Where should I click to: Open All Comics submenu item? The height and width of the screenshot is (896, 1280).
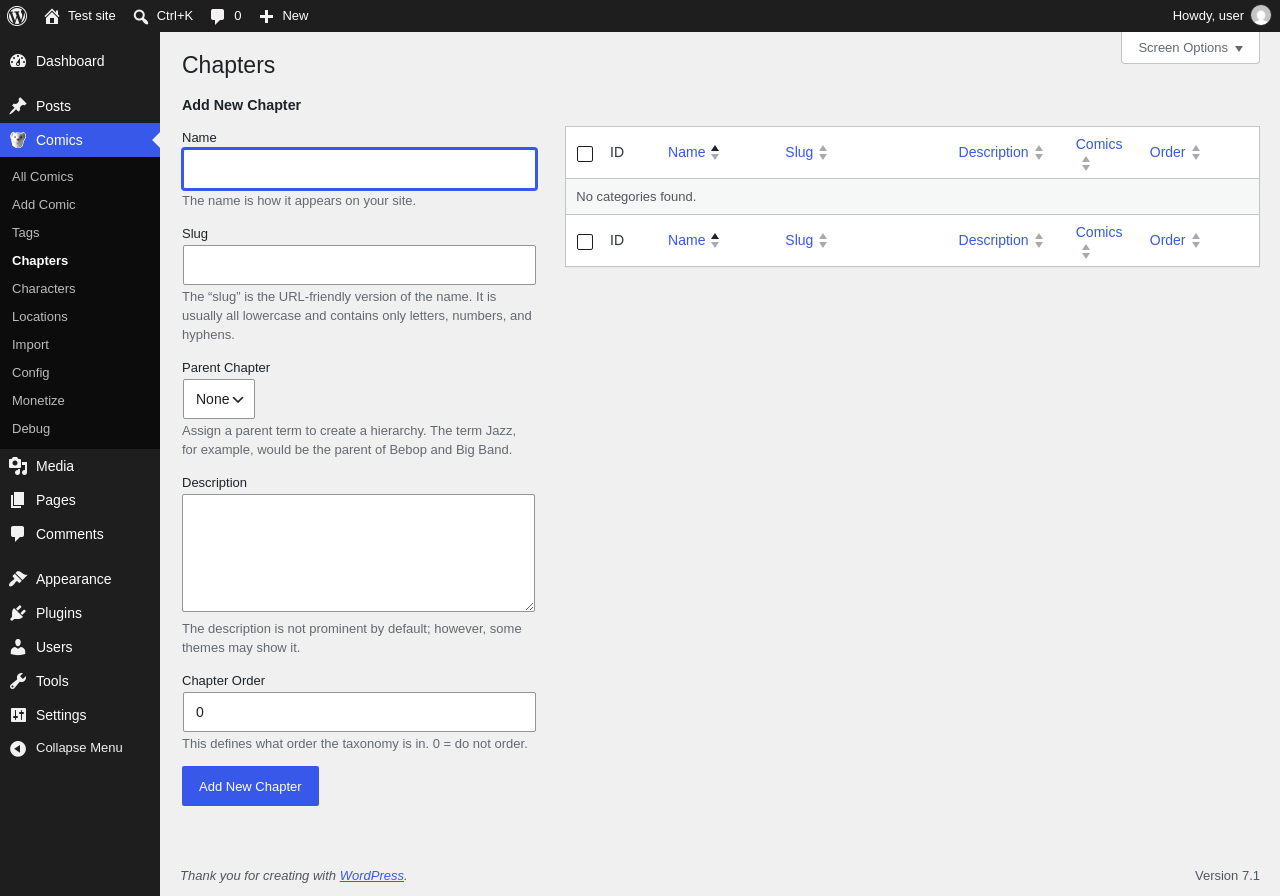tap(80, 176)
